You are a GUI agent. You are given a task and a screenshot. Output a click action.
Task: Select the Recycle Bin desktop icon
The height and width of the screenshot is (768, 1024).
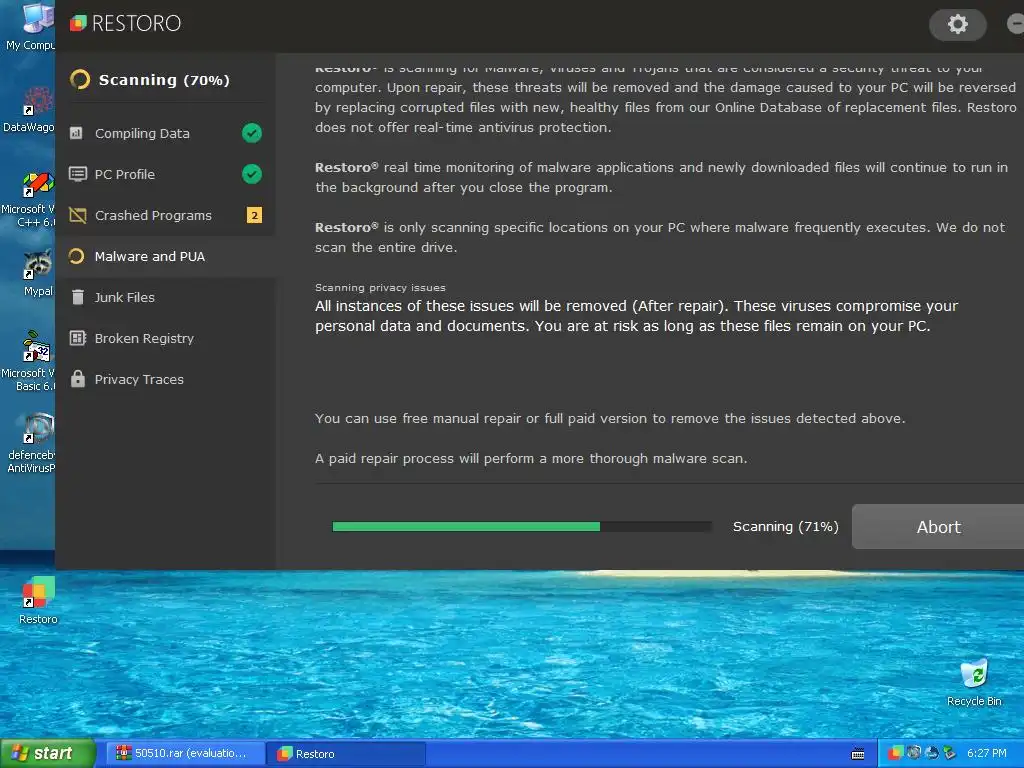[974, 682]
